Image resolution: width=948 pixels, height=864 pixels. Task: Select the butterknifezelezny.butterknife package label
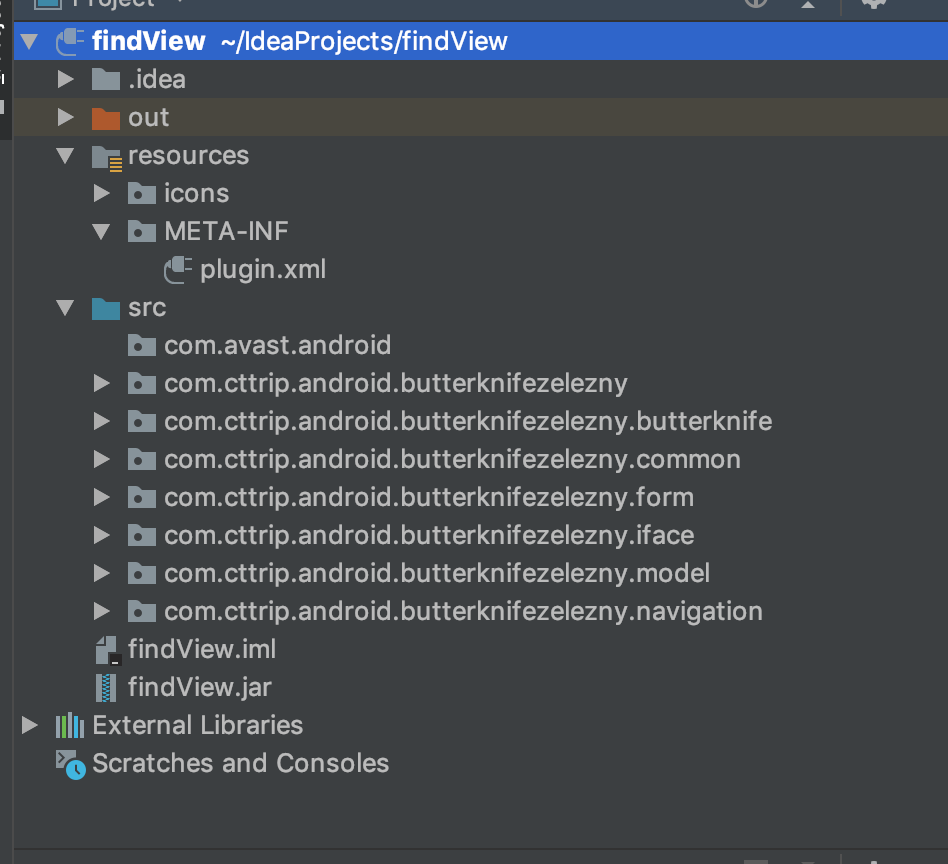coord(468,421)
